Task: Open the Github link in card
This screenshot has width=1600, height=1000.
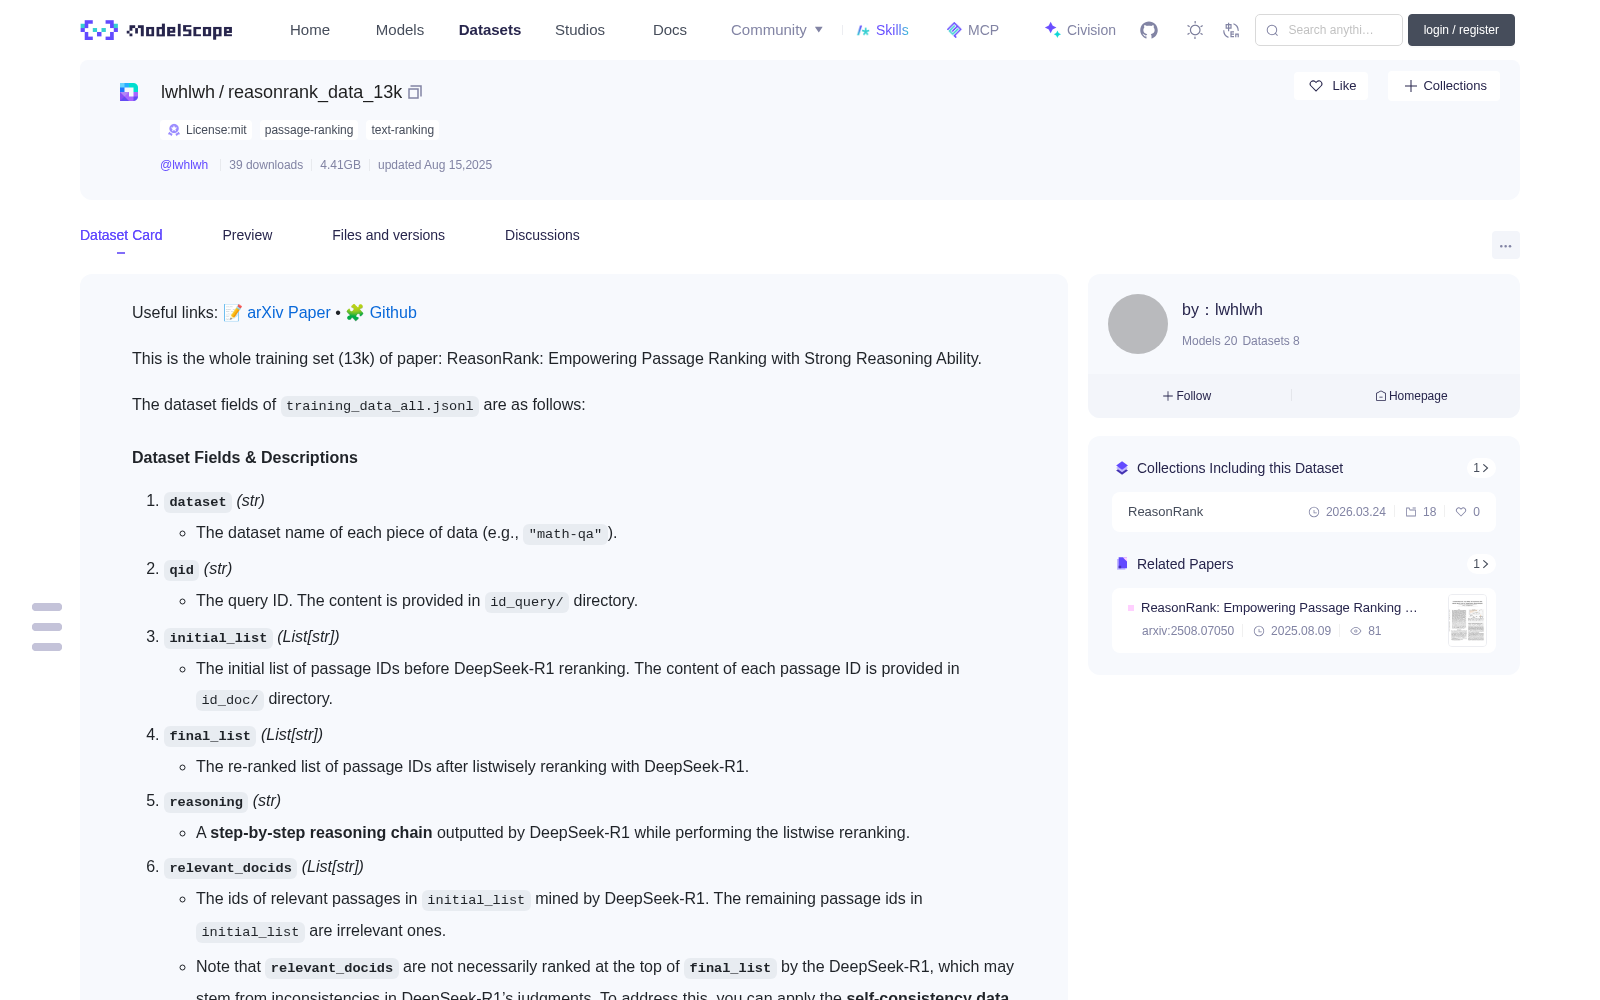Action: (x=393, y=313)
